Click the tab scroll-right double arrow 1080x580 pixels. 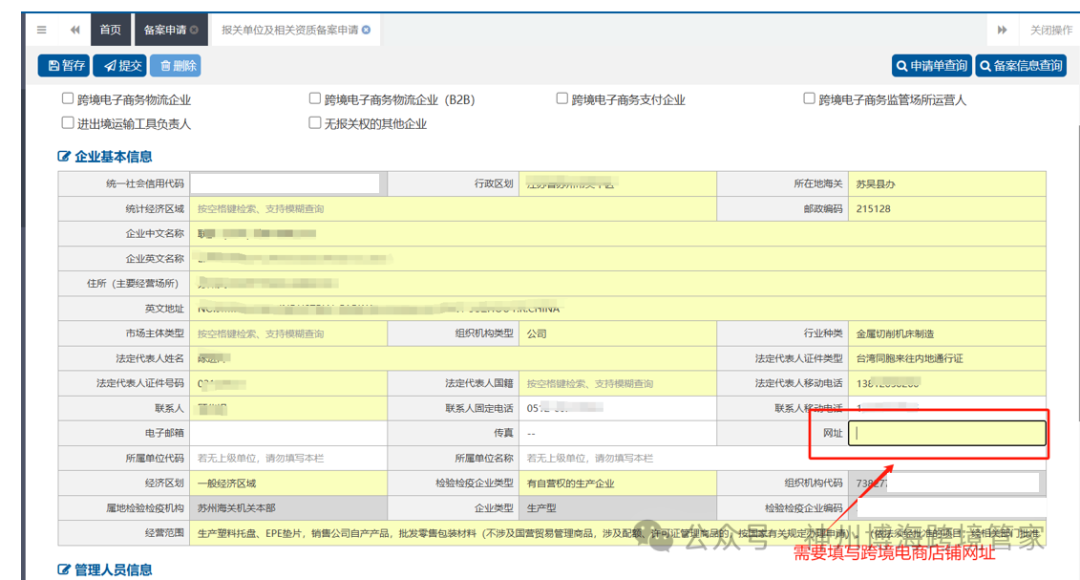[x=1002, y=30]
